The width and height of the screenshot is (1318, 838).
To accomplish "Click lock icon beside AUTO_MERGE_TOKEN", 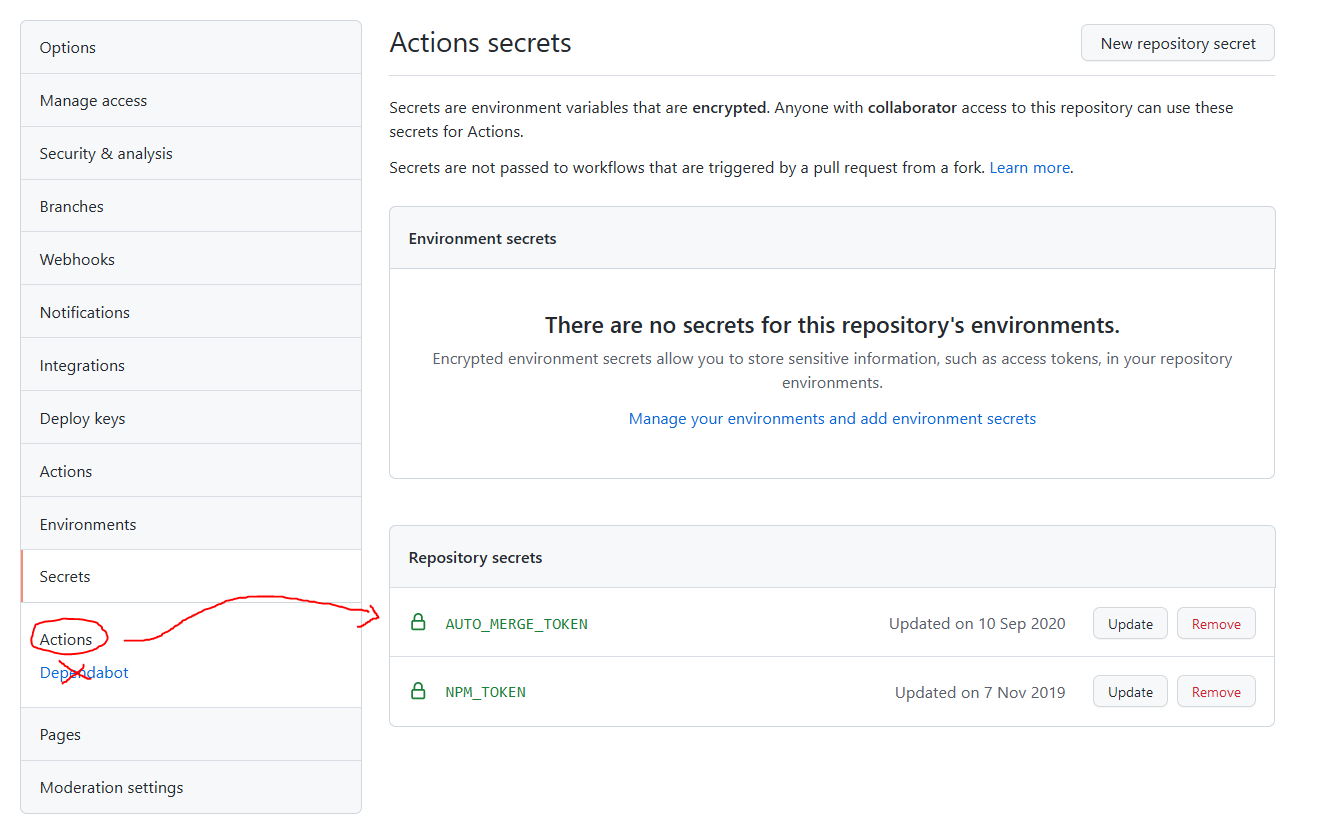I will (419, 622).
